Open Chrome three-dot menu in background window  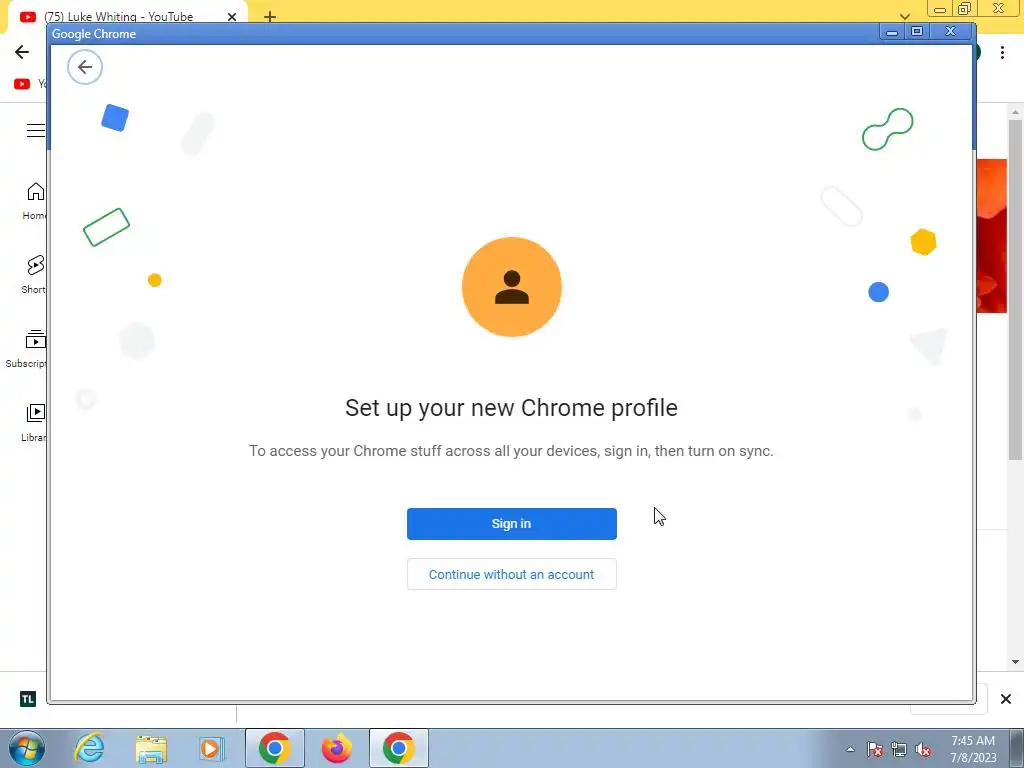pyautogui.click(x=1002, y=52)
